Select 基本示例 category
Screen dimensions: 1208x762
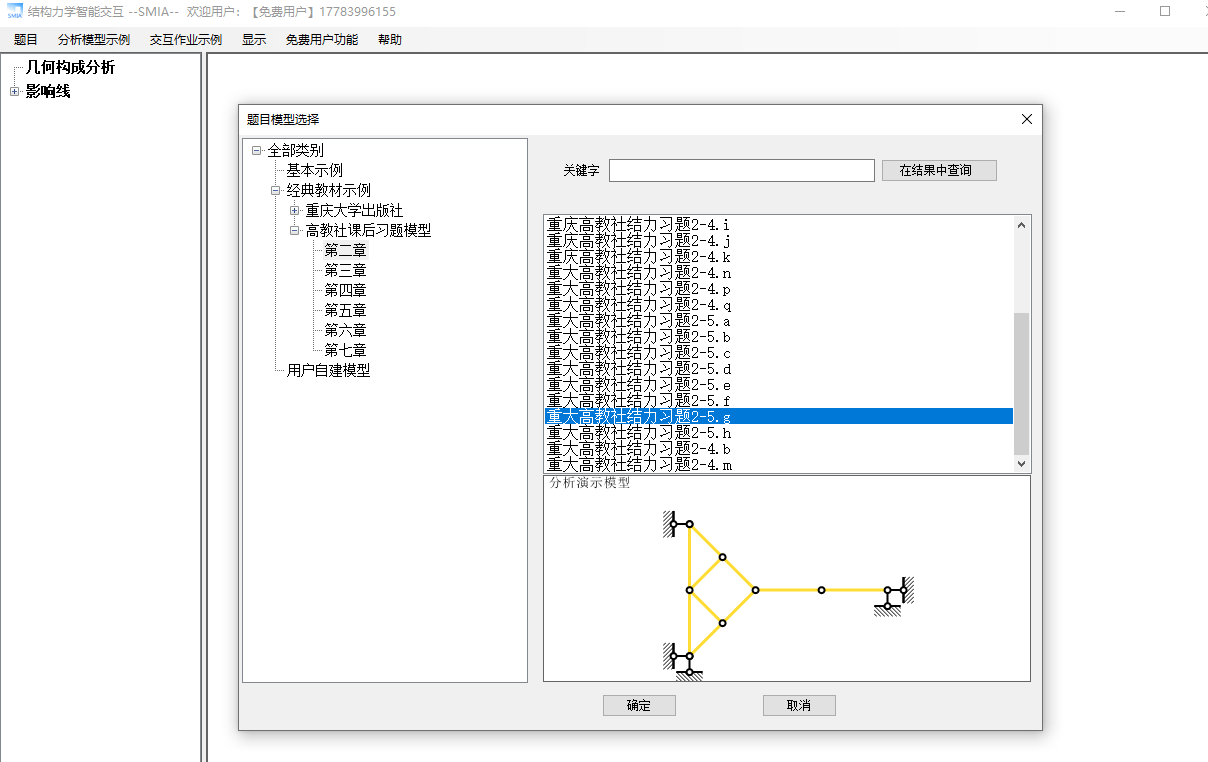click(x=314, y=171)
